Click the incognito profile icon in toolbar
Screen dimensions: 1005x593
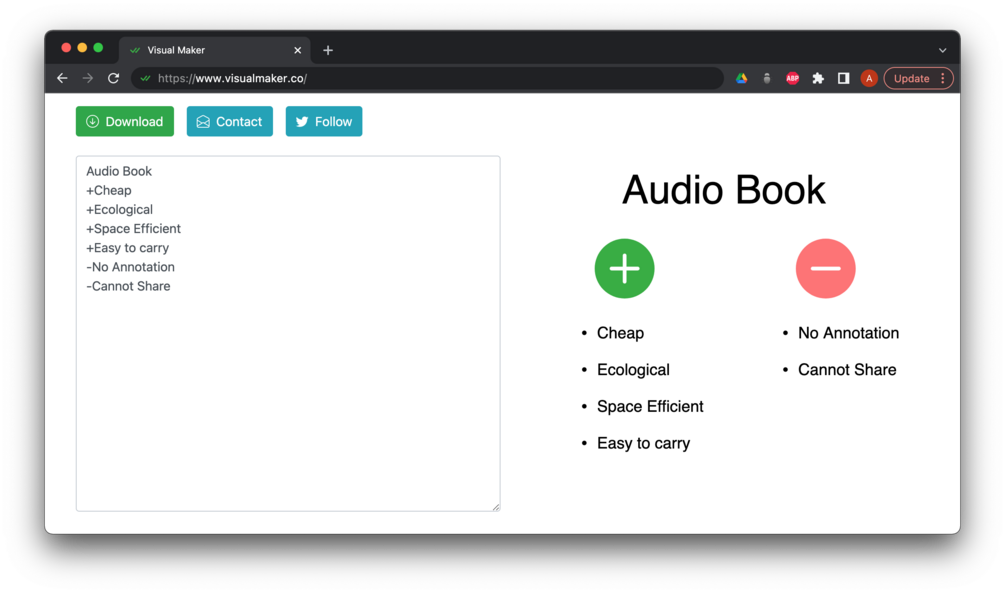click(766, 78)
